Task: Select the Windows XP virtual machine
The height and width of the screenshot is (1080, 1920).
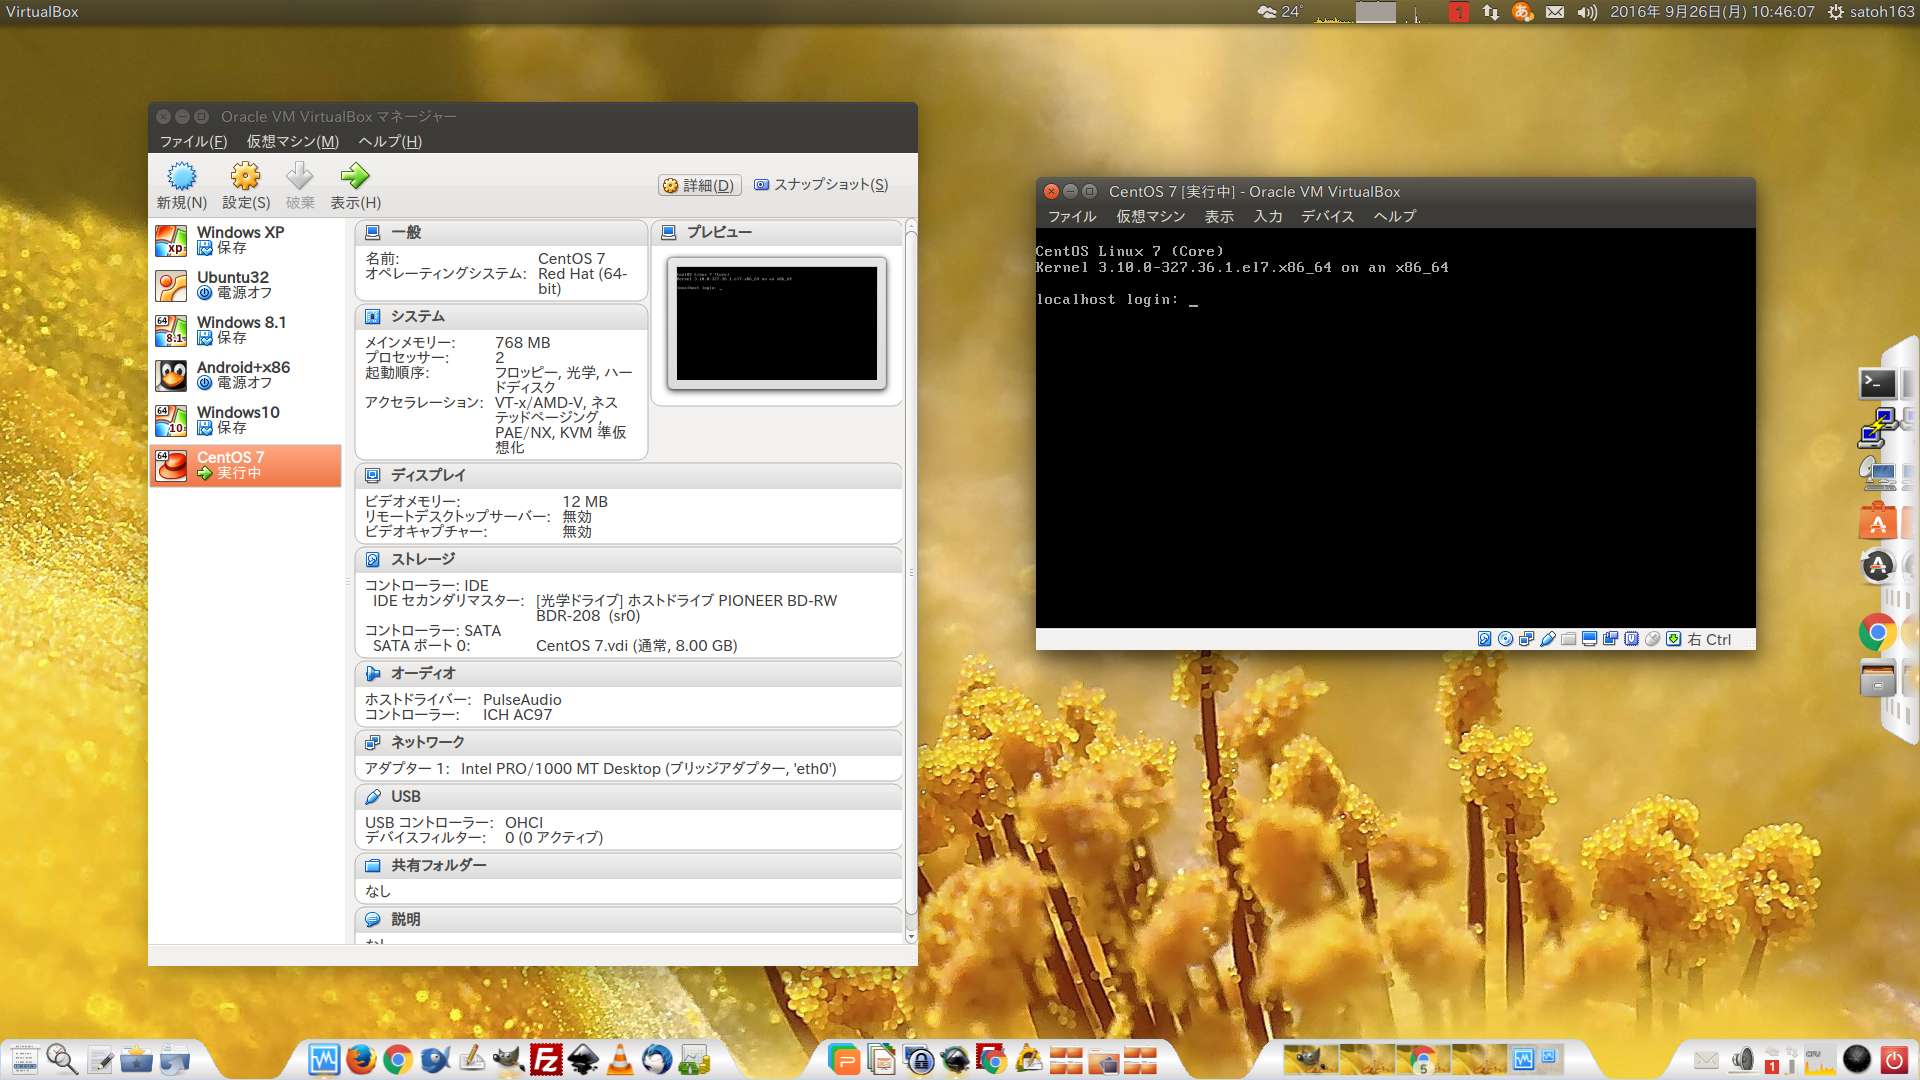Action: coord(245,240)
